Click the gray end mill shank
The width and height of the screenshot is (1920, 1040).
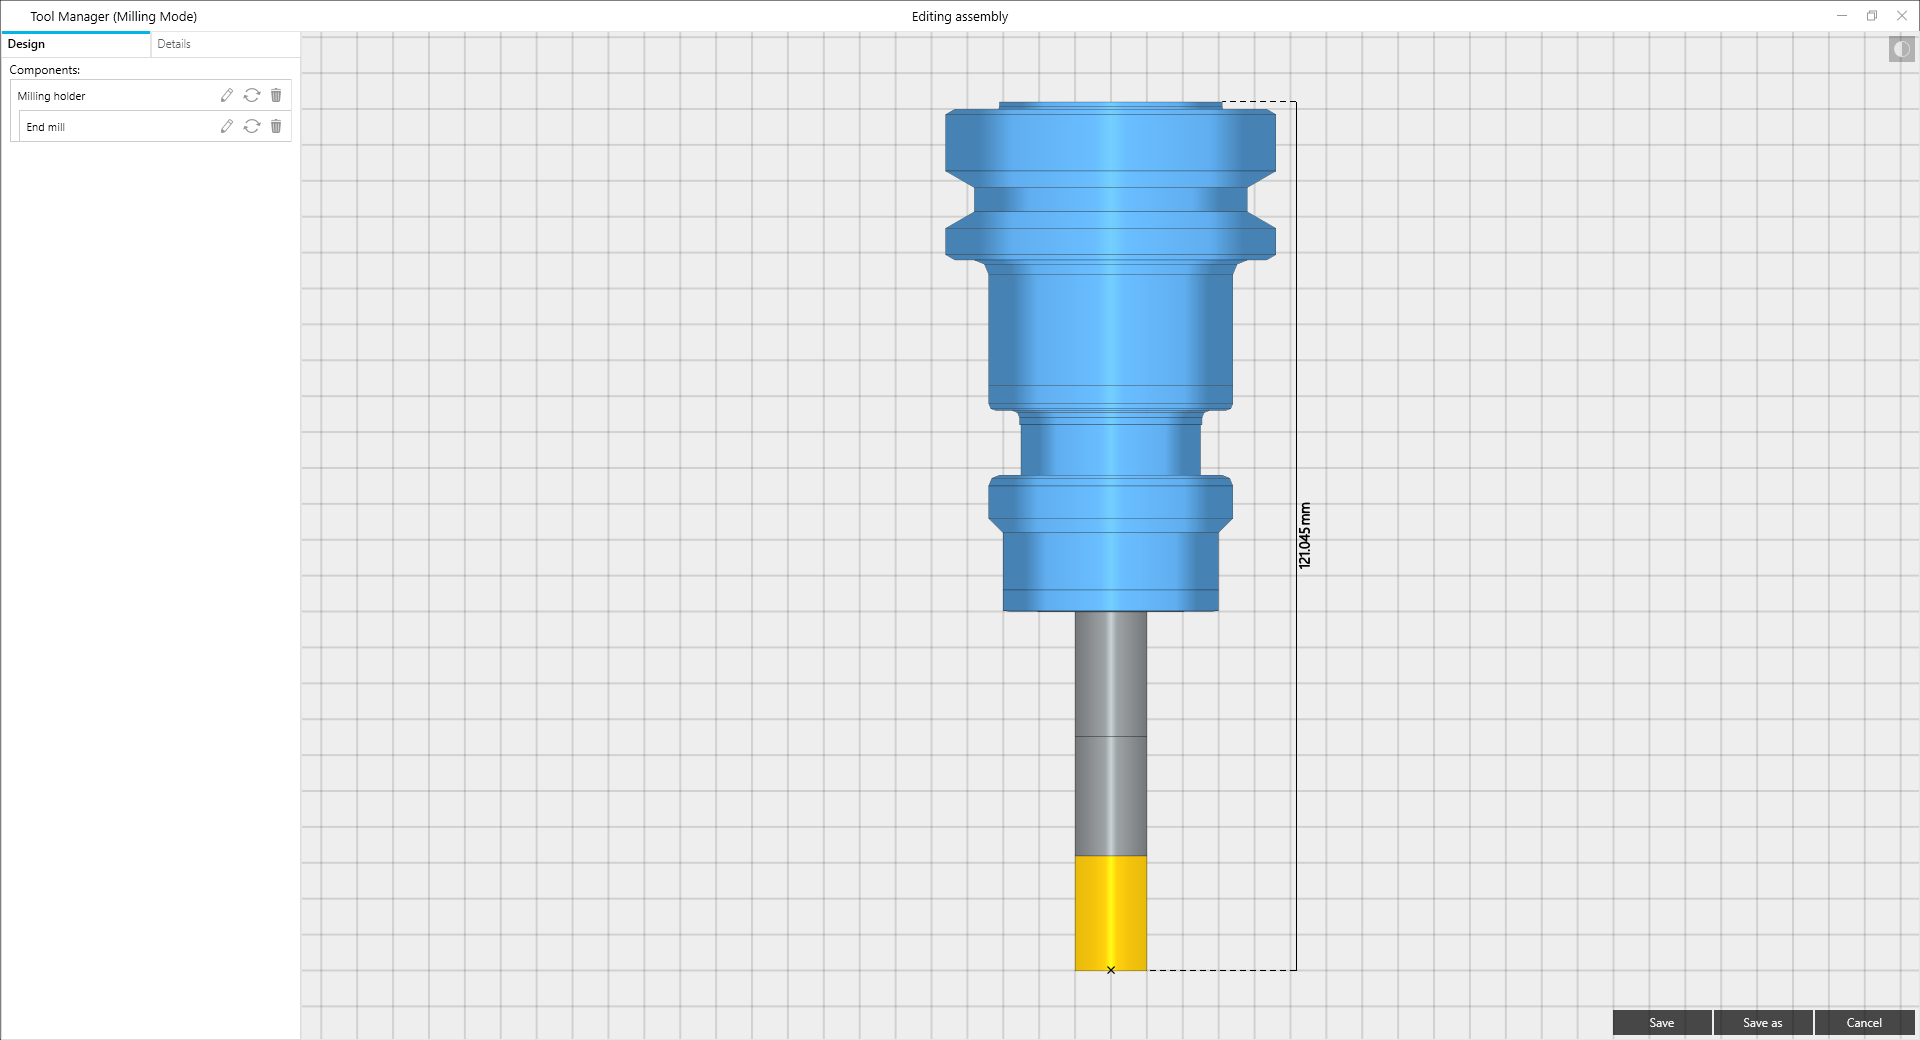point(1110,733)
